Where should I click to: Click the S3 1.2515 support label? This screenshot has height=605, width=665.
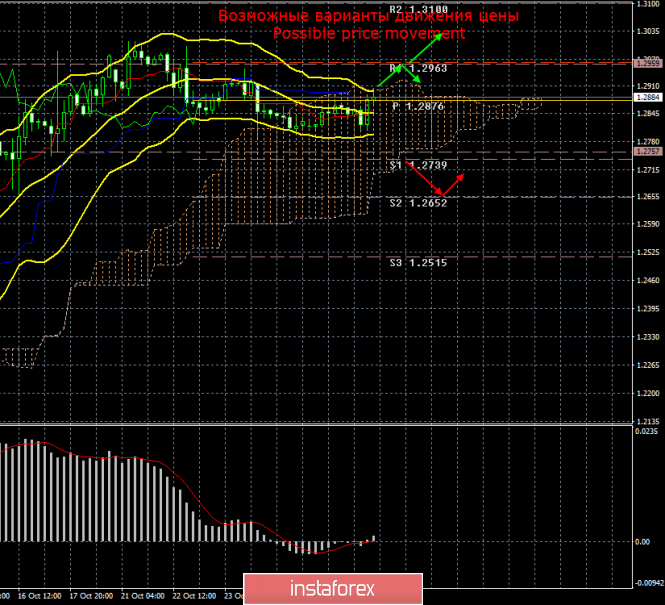419,263
